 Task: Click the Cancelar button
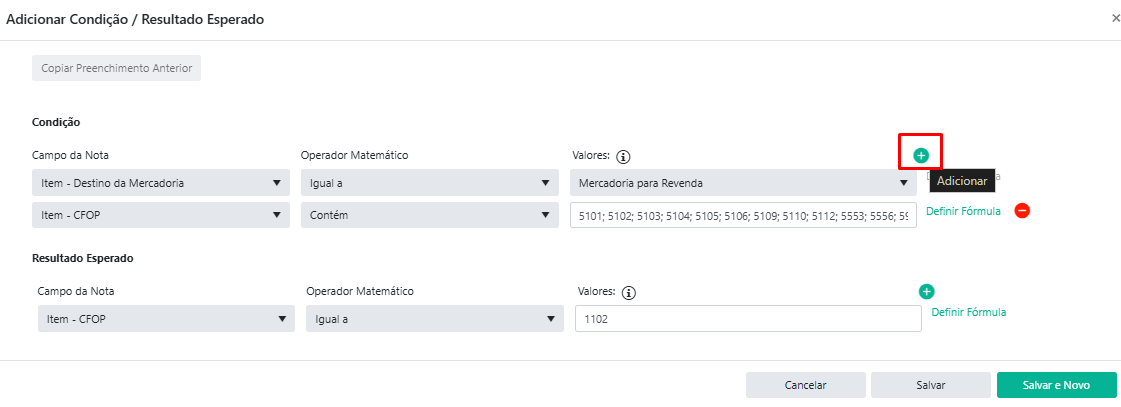coord(805,385)
